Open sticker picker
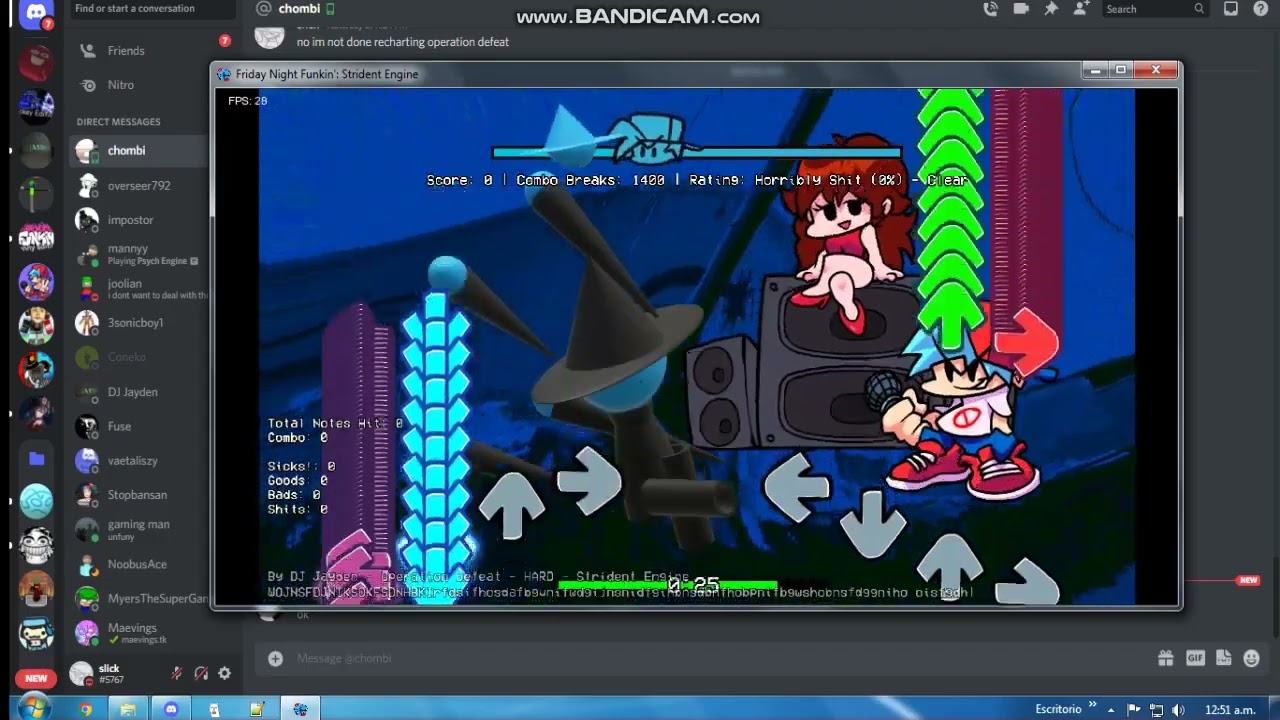 point(1223,658)
